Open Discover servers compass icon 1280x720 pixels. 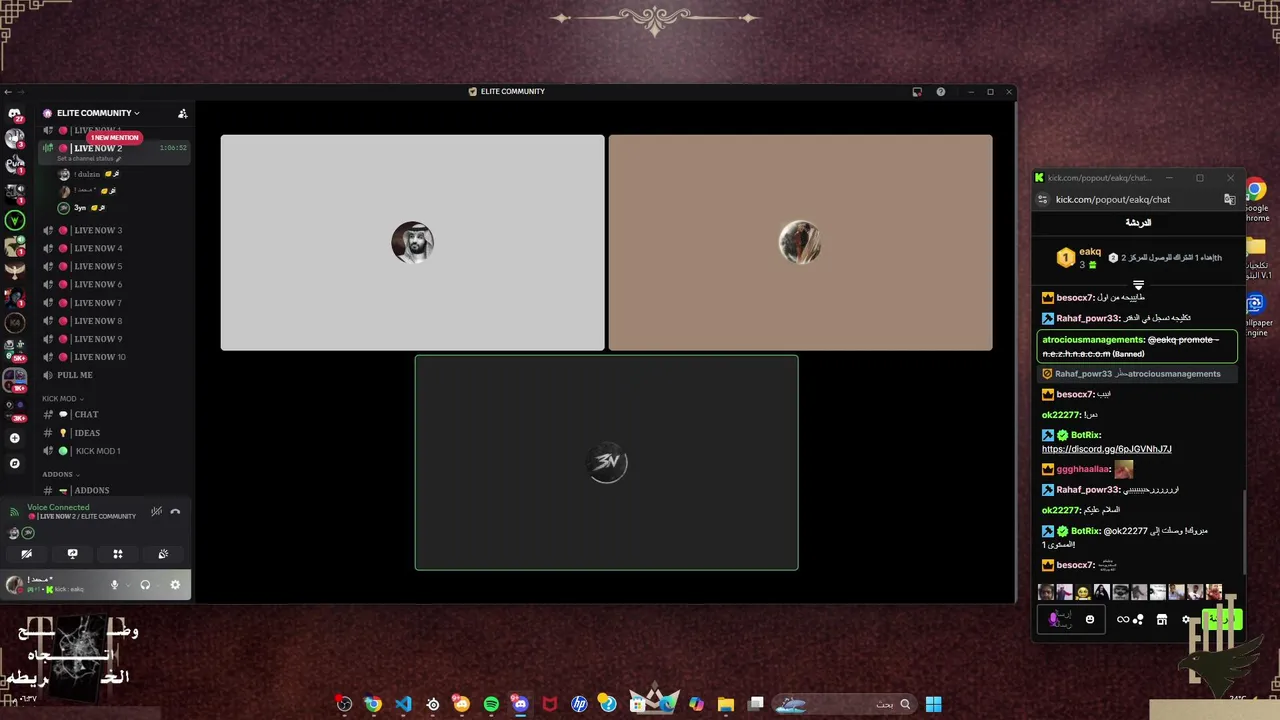coord(15,463)
